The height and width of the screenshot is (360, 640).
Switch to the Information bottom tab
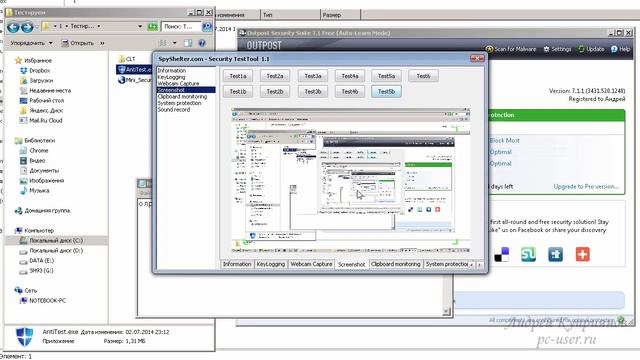[237, 264]
